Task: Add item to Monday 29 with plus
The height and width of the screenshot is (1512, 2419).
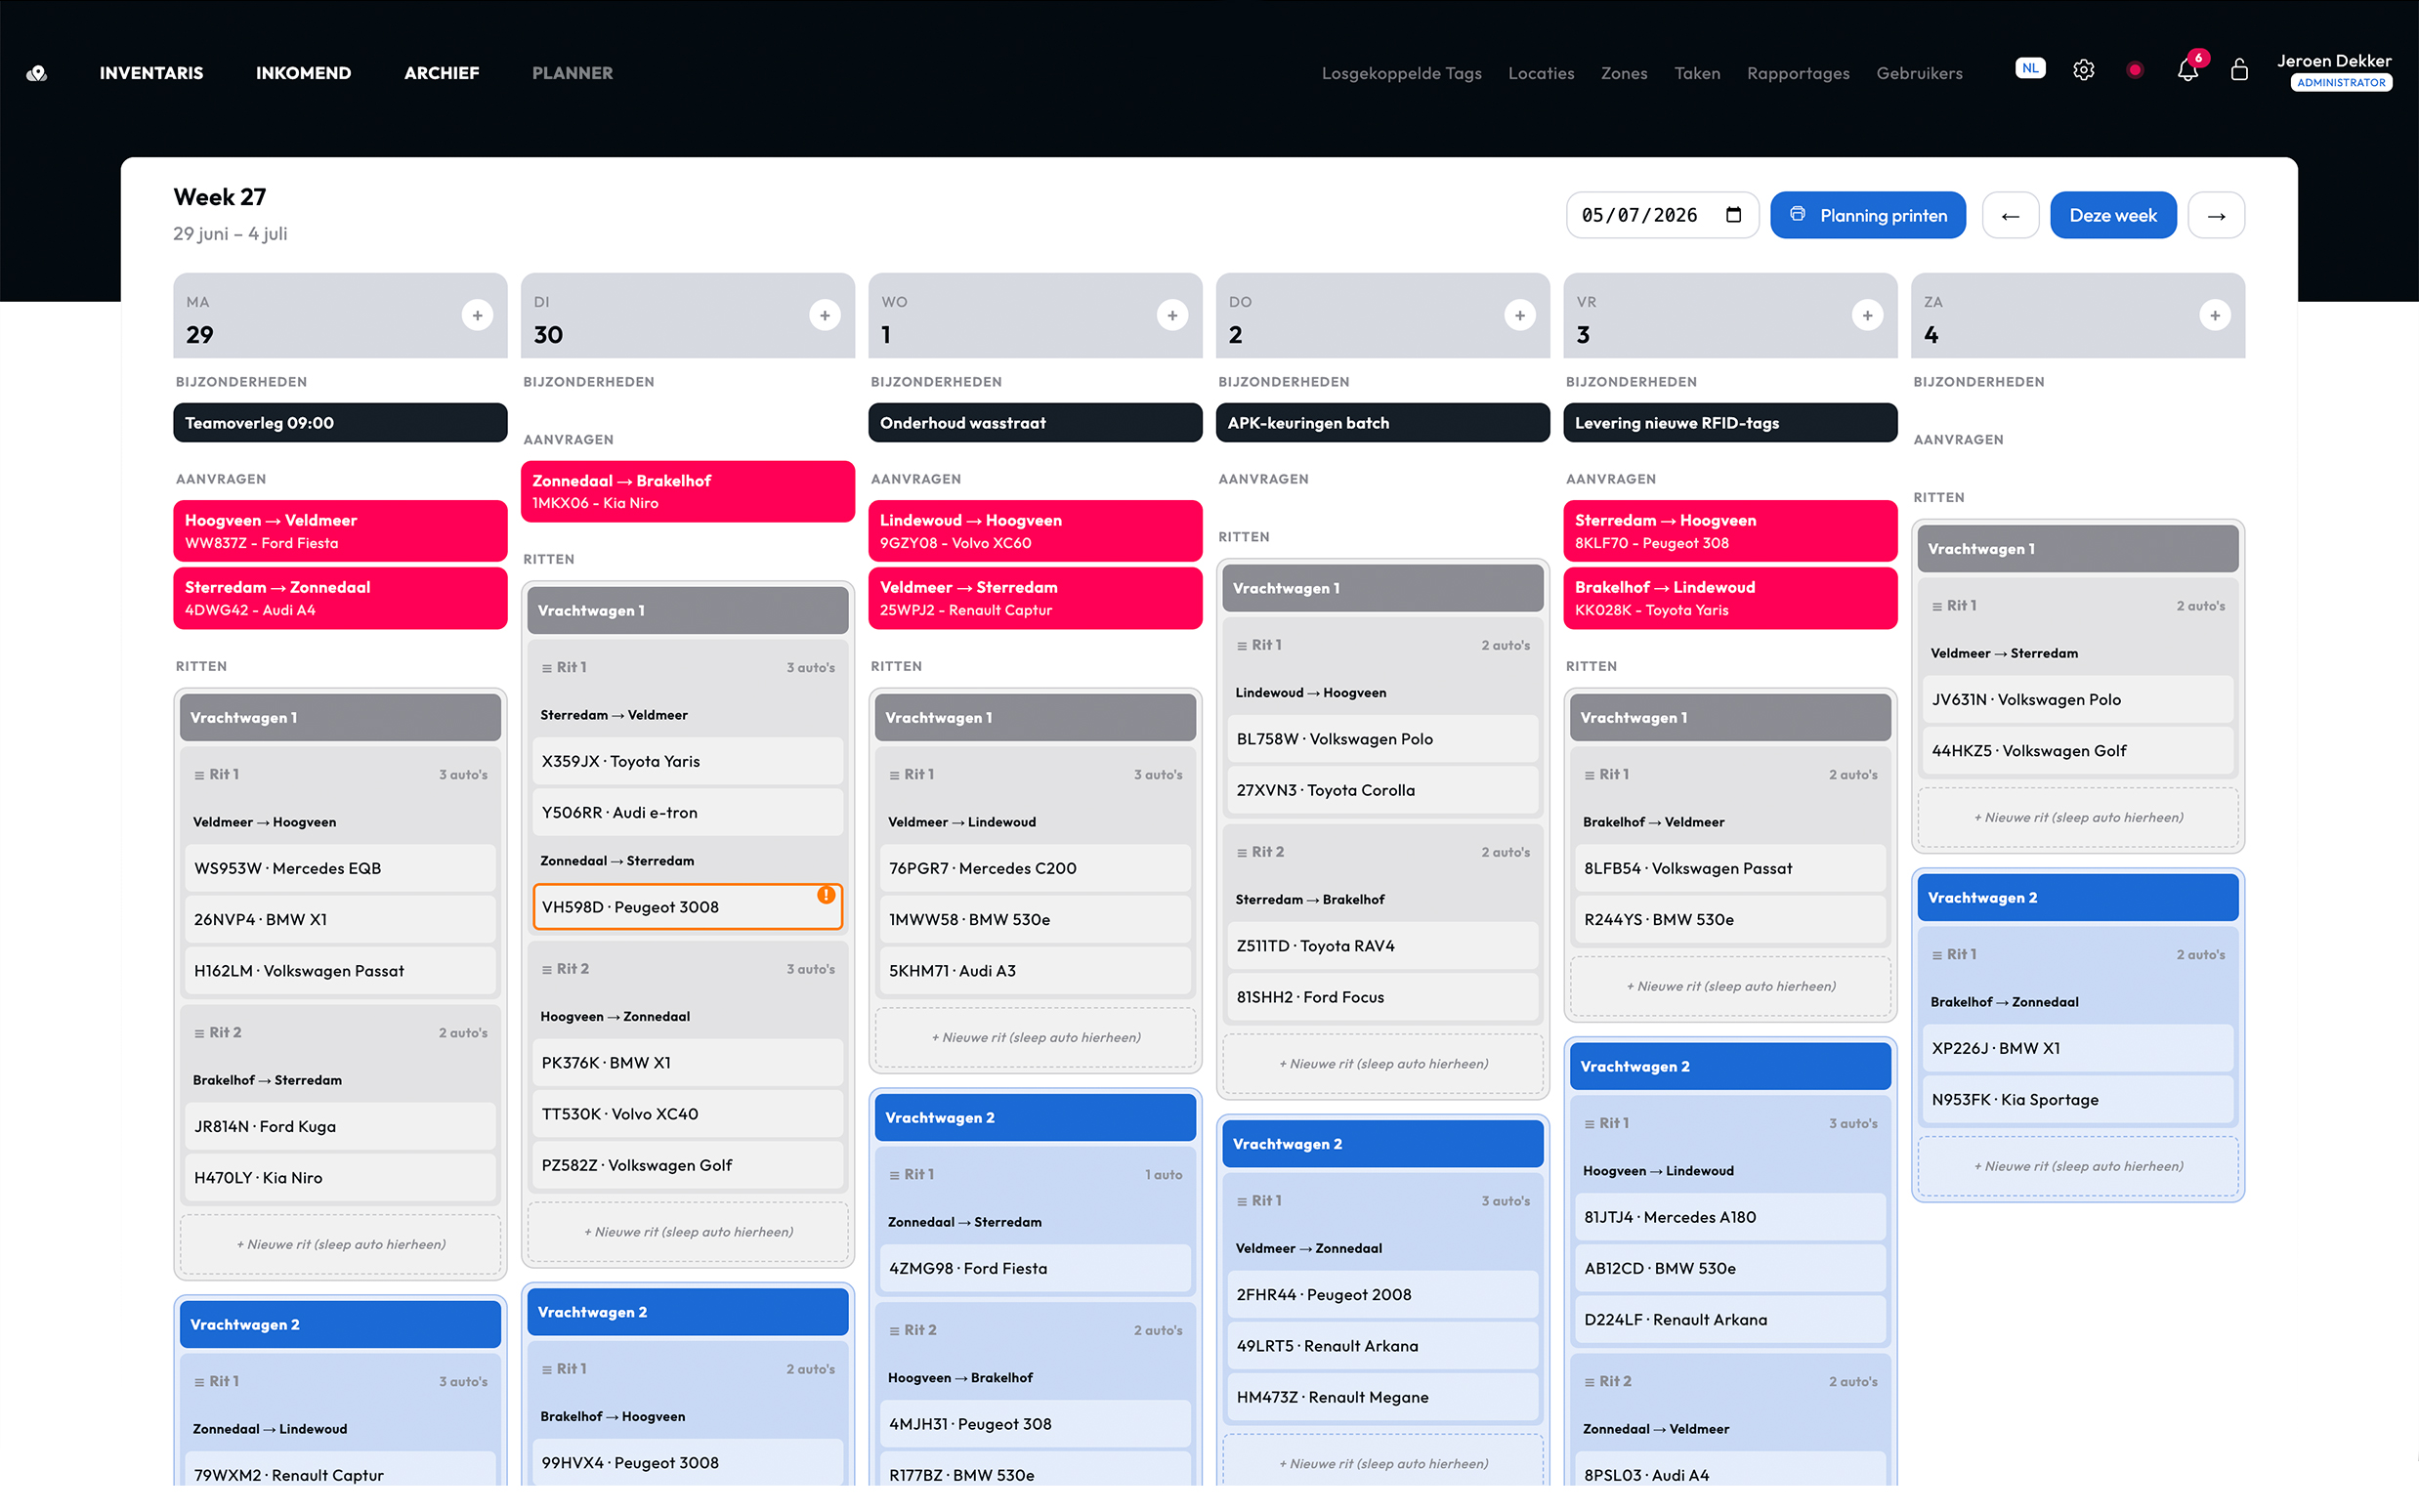Action: [x=477, y=315]
